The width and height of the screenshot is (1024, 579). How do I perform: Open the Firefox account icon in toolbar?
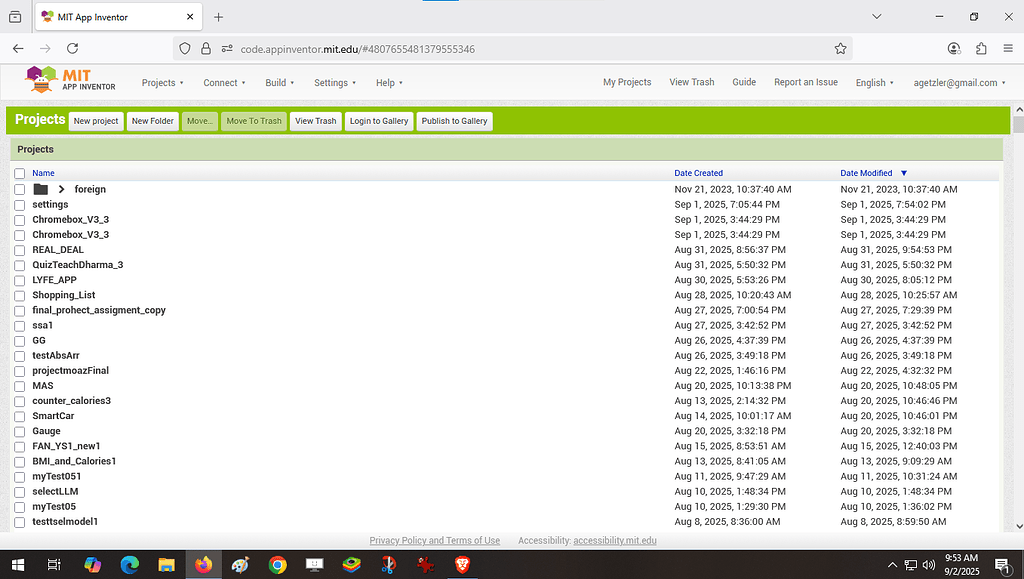pos(954,48)
